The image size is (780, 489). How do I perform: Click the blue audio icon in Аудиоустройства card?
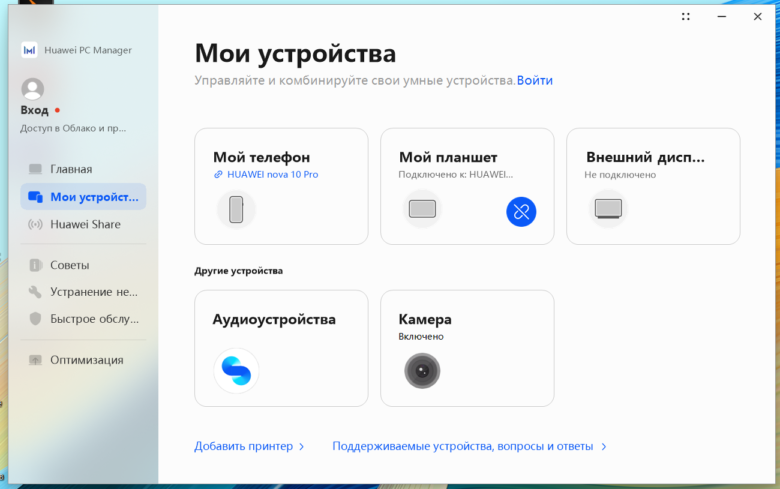236,371
